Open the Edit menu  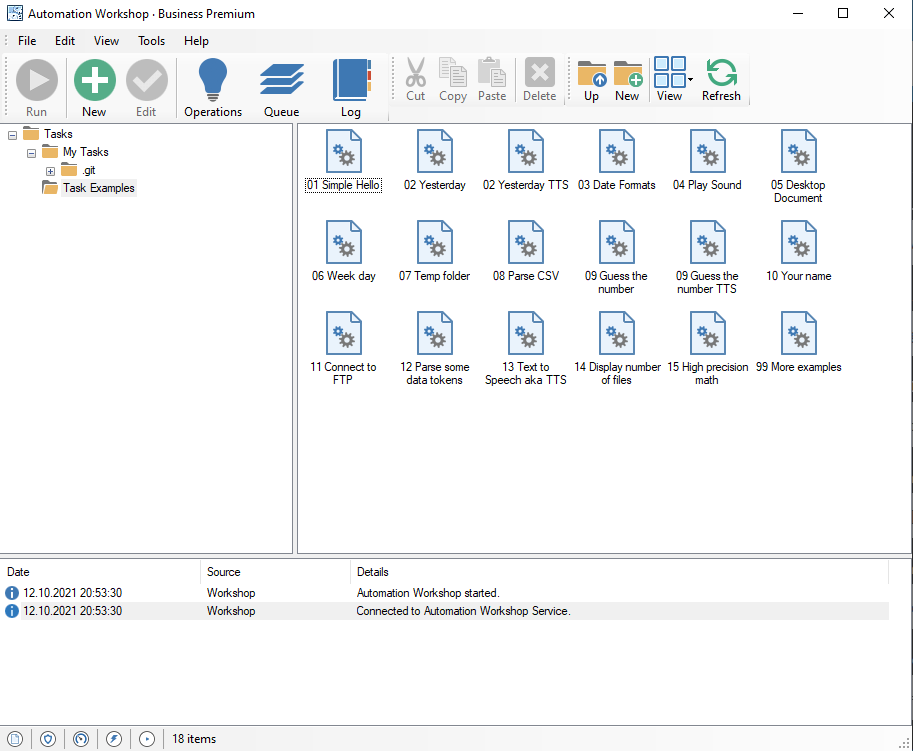(65, 41)
